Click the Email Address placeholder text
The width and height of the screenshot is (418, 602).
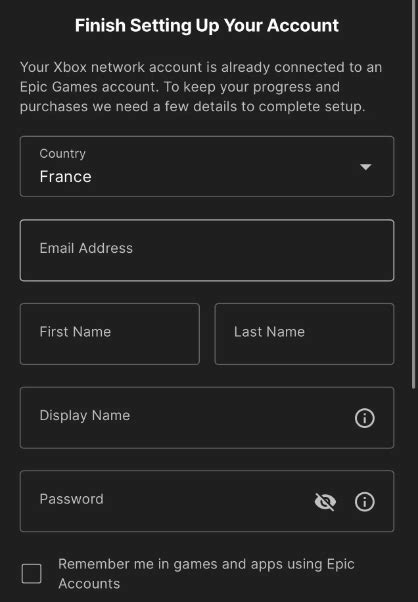[x=86, y=248]
